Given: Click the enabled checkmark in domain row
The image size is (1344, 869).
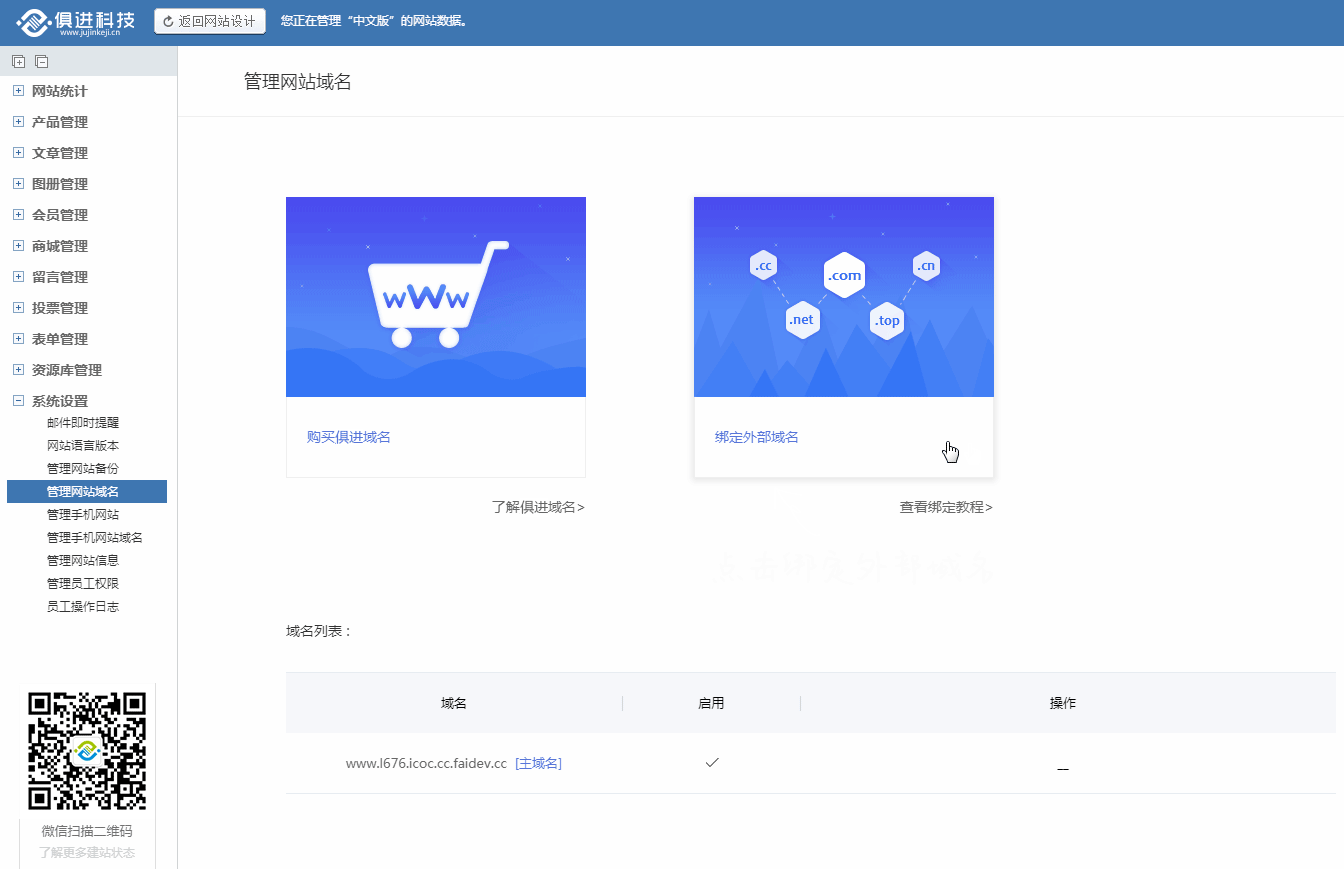Looking at the screenshot, I should click(x=711, y=763).
